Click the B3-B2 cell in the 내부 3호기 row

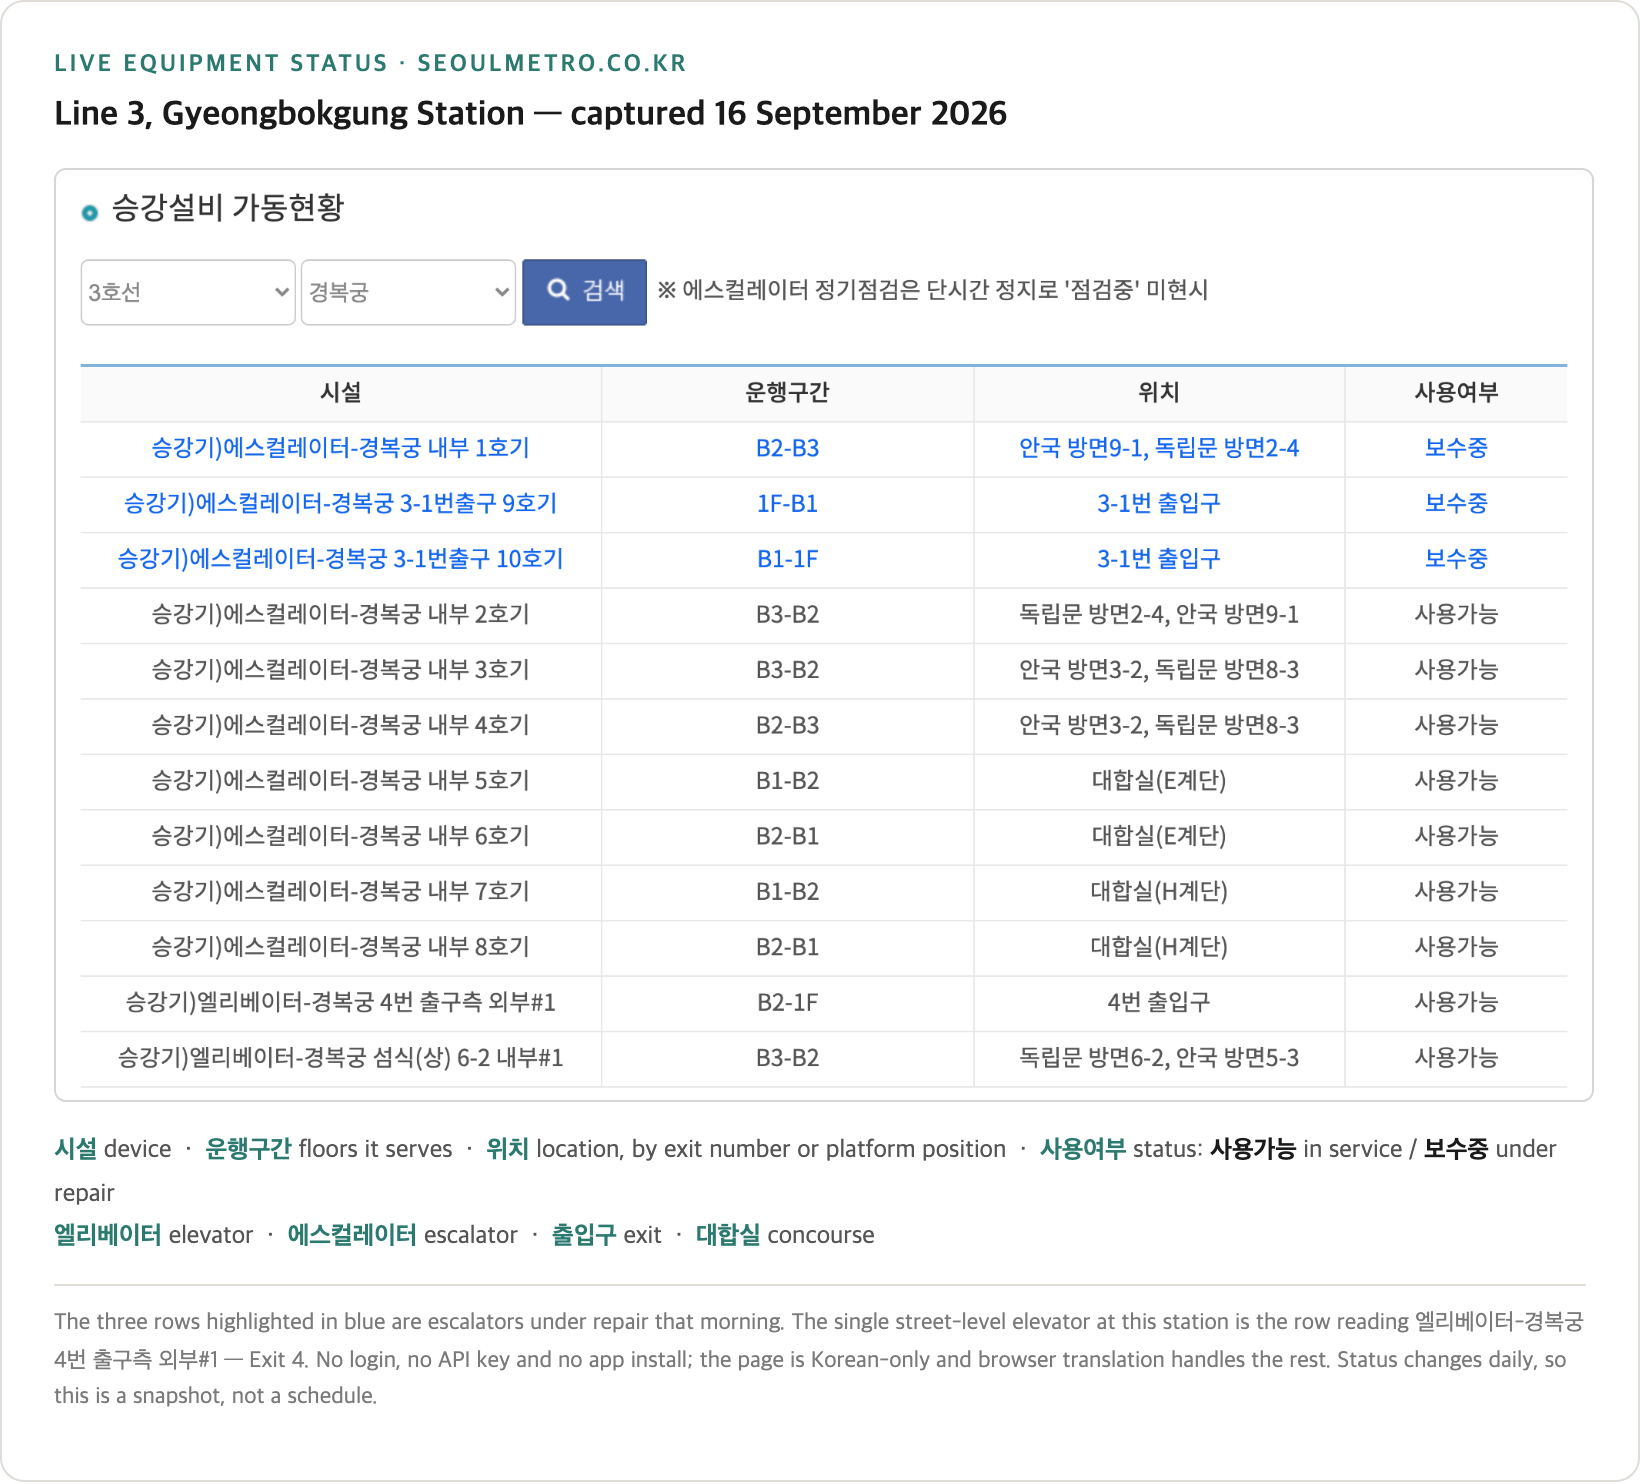pyautogui.click(x=787, y=670)
